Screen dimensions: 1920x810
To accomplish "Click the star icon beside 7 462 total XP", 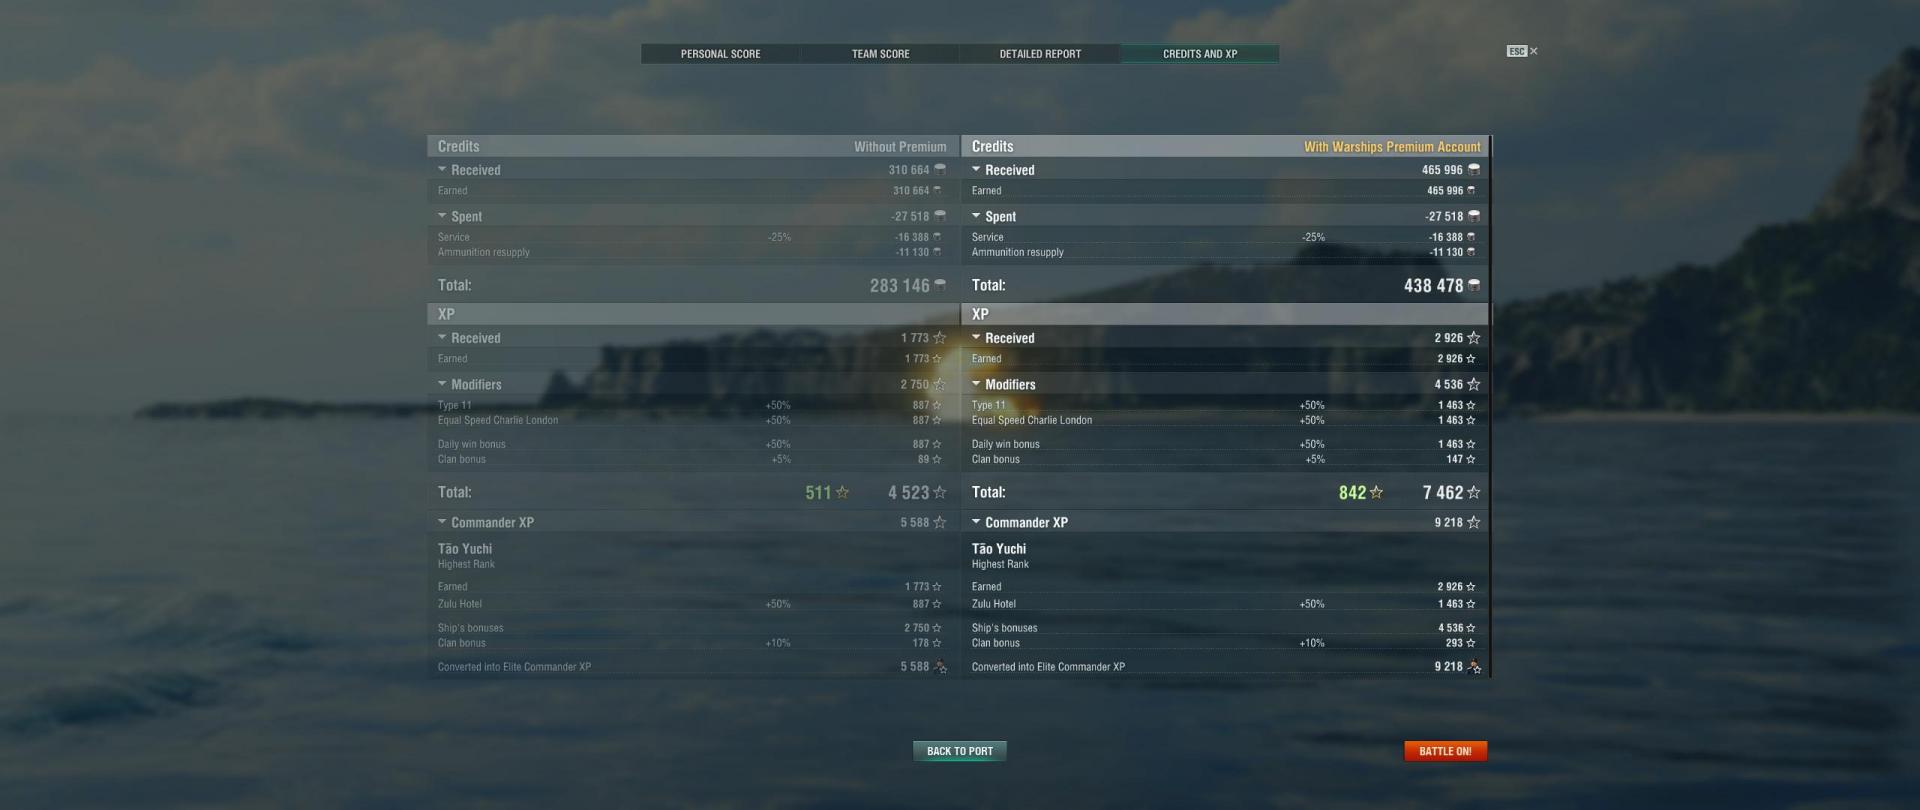I will coord(1474,492).
